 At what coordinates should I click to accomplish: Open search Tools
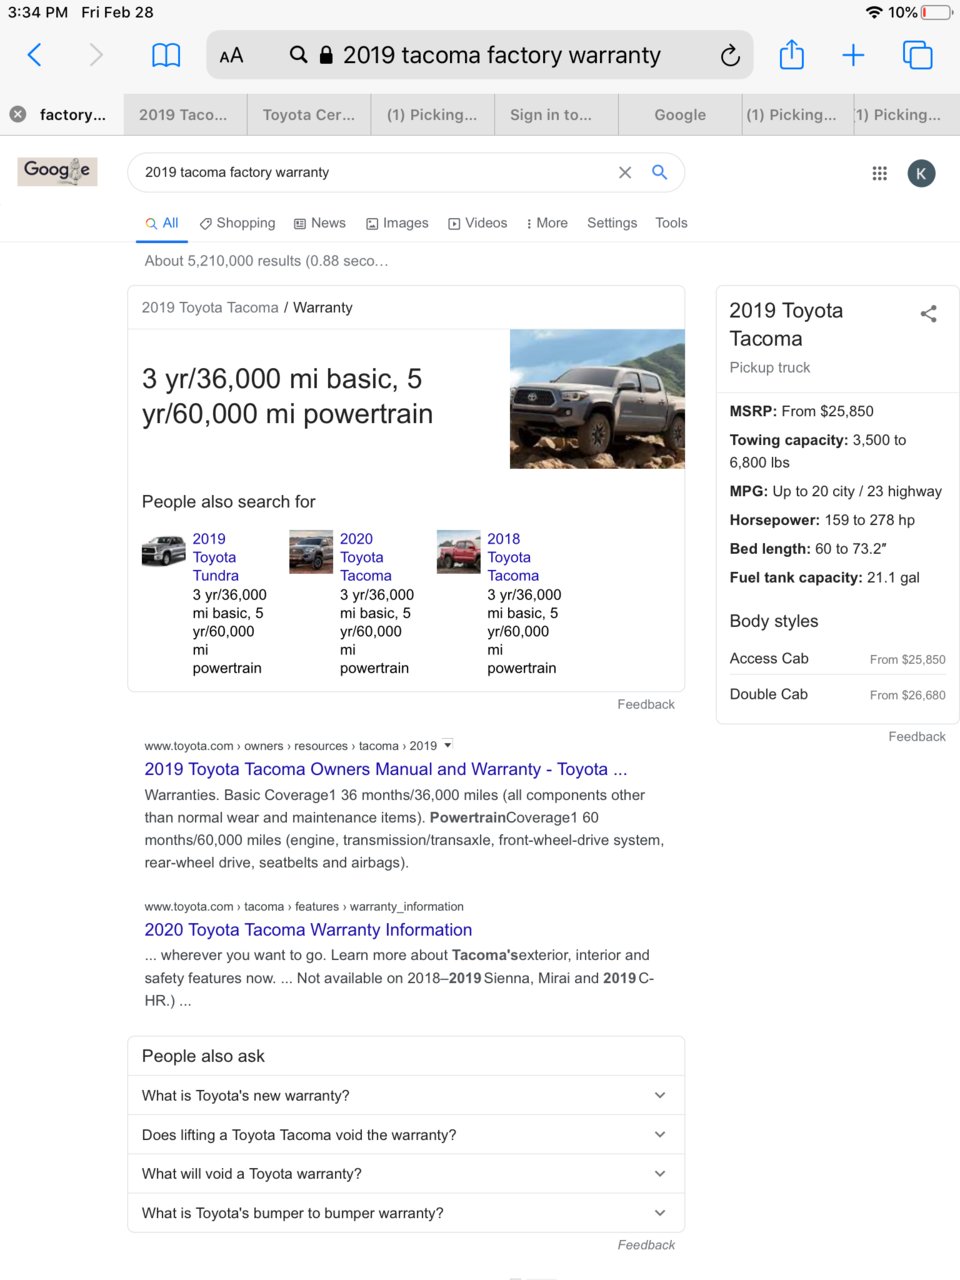pyautogui.click(x=671, y=223)
